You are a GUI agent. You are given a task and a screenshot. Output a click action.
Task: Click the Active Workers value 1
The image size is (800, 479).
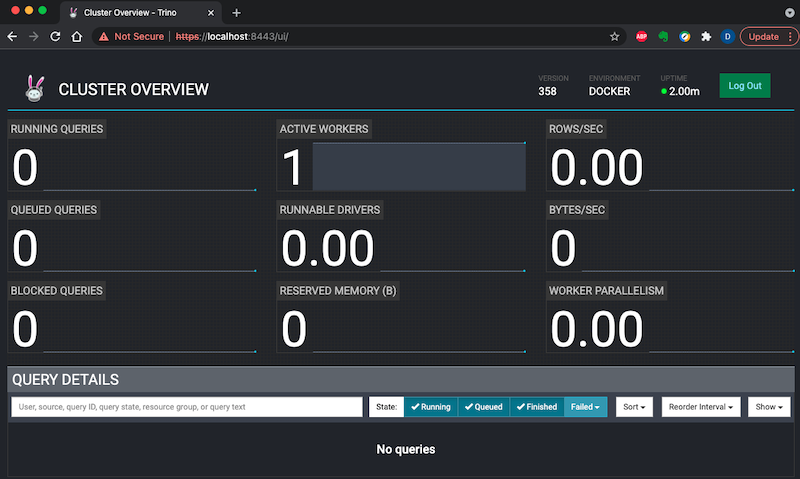(292, 167)
